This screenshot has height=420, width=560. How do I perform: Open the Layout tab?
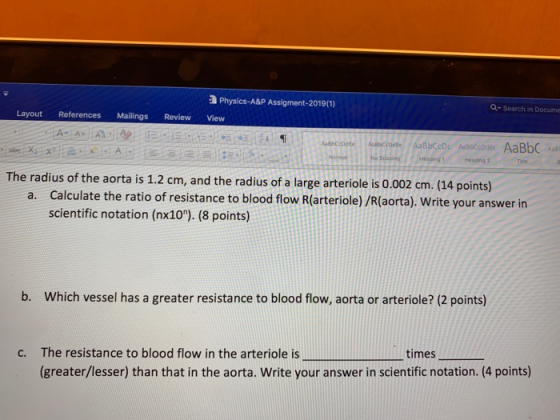click(29, 114)
